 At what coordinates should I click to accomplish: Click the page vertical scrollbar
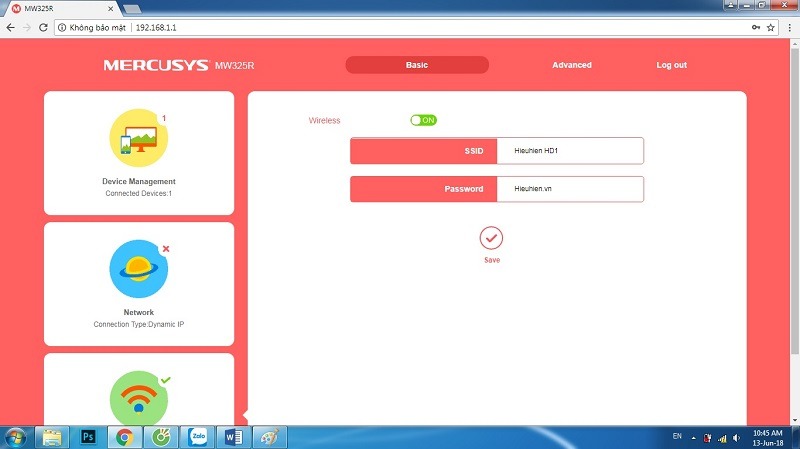(794, 202)
